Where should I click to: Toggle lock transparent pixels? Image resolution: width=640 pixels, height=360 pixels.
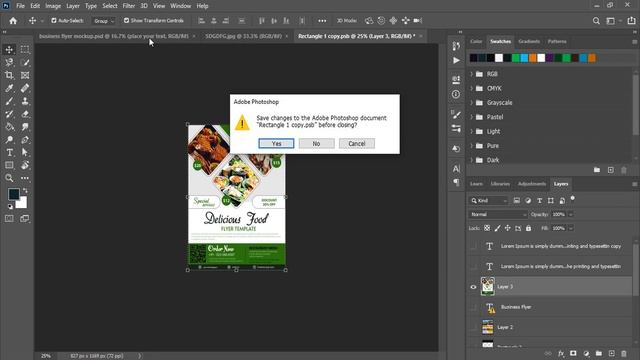click(487, 228)
